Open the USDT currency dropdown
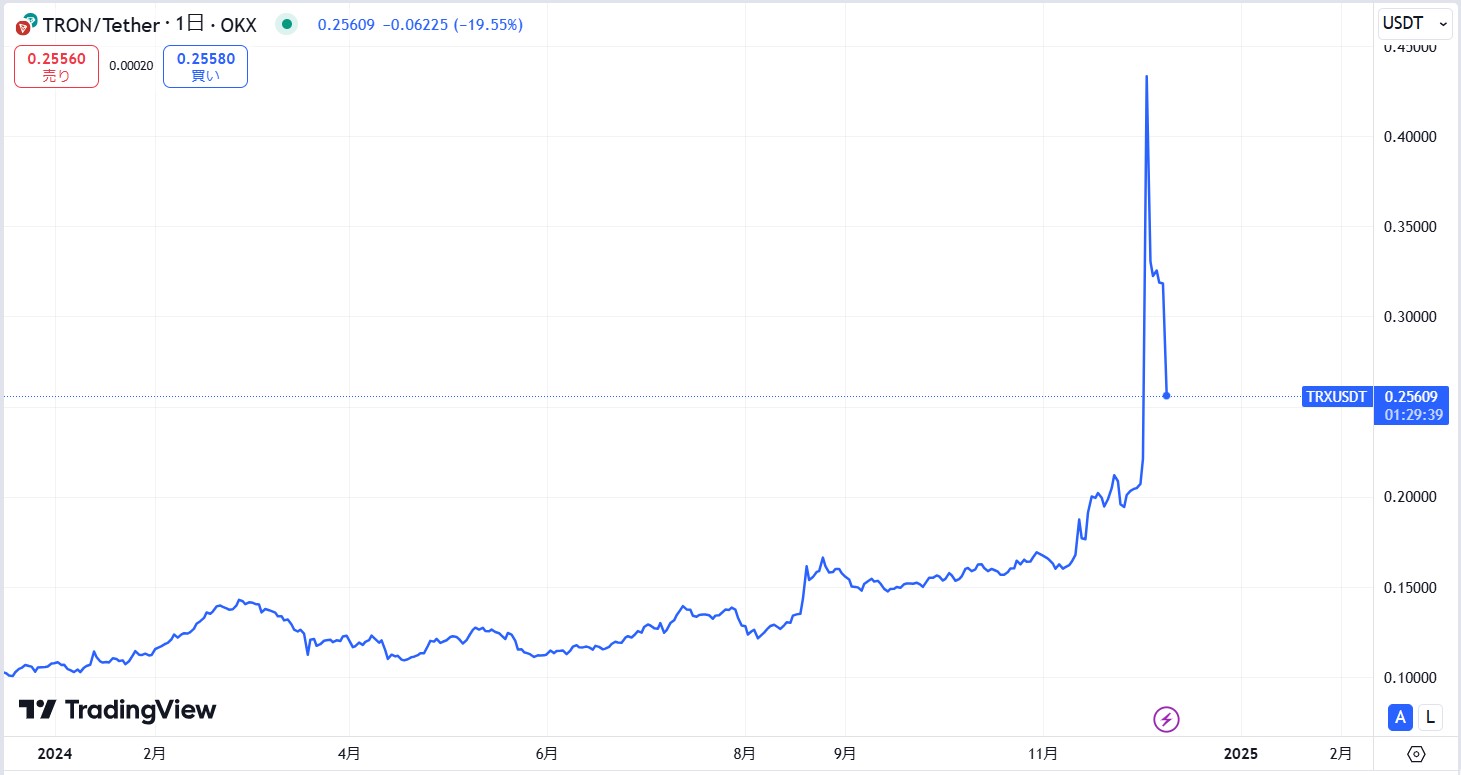 coord(1414,22)
